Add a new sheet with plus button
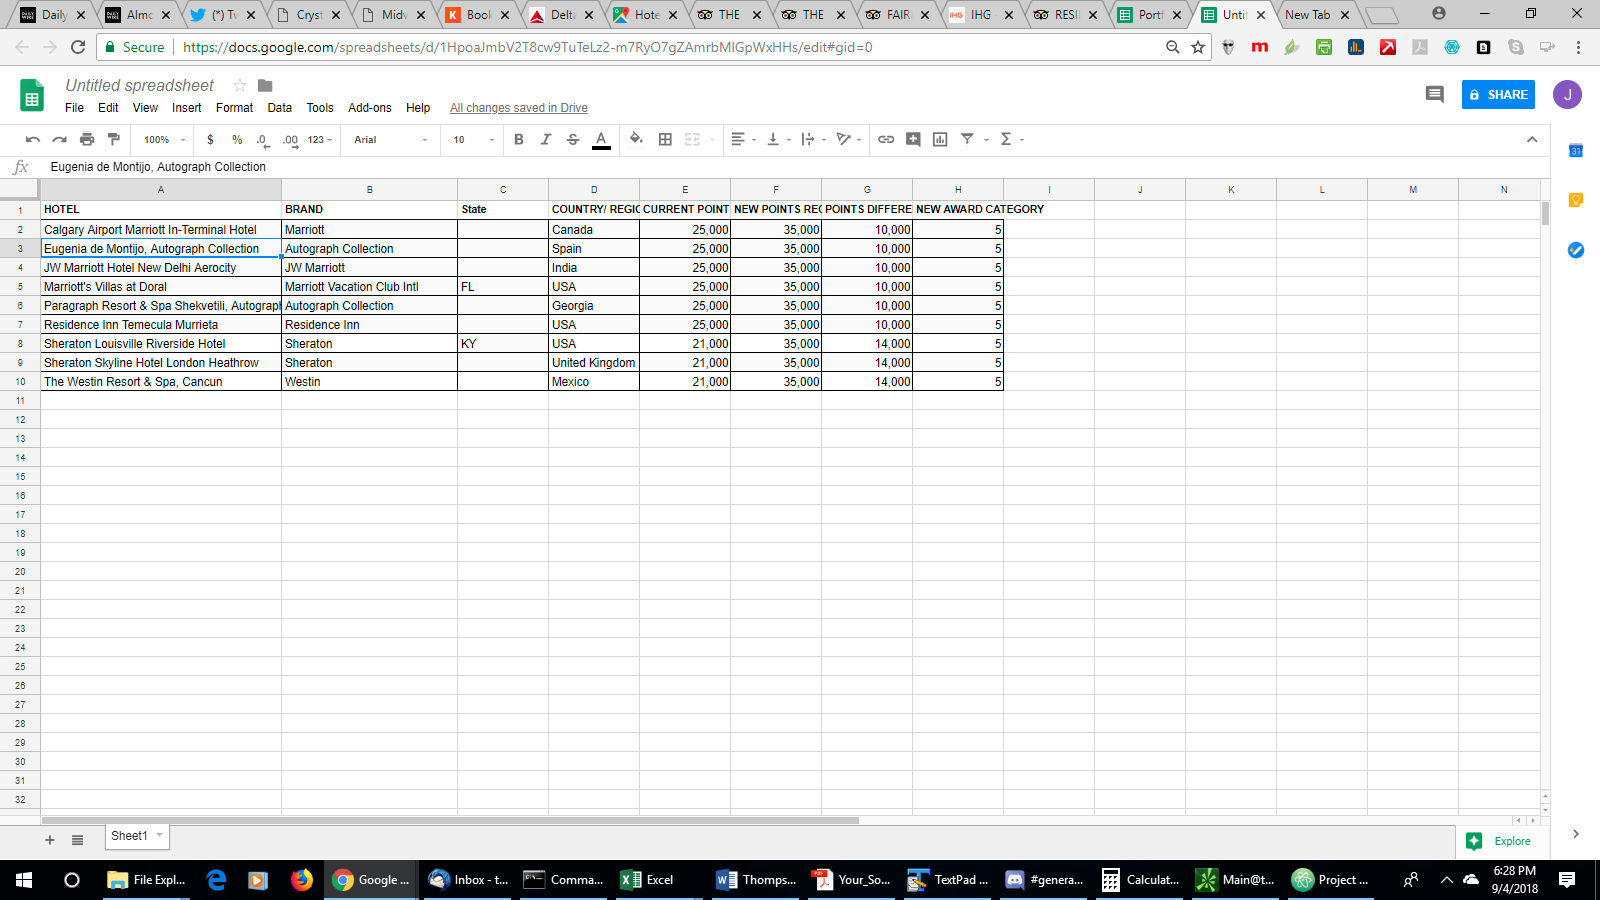The width and height of the screenshot is (1600, 900). pyautogui.click(x=50, y=840)
